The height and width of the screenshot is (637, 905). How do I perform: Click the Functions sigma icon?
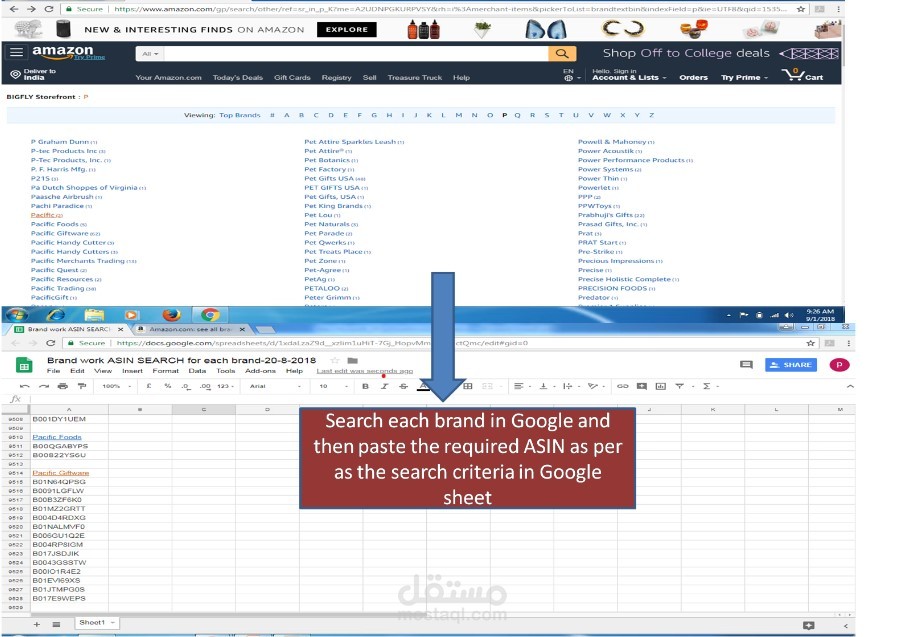706,385
